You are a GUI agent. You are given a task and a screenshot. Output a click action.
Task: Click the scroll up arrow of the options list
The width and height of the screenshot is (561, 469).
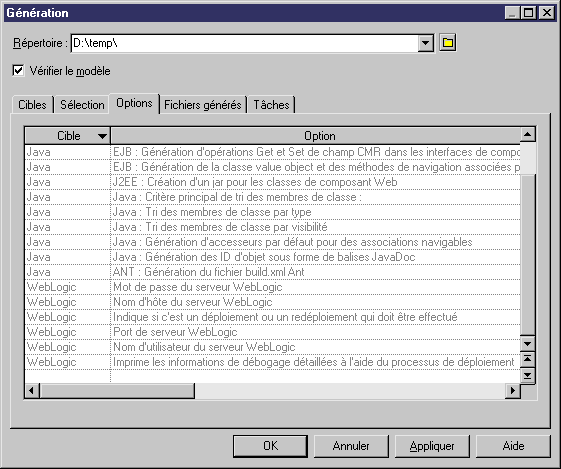point(527,135)
